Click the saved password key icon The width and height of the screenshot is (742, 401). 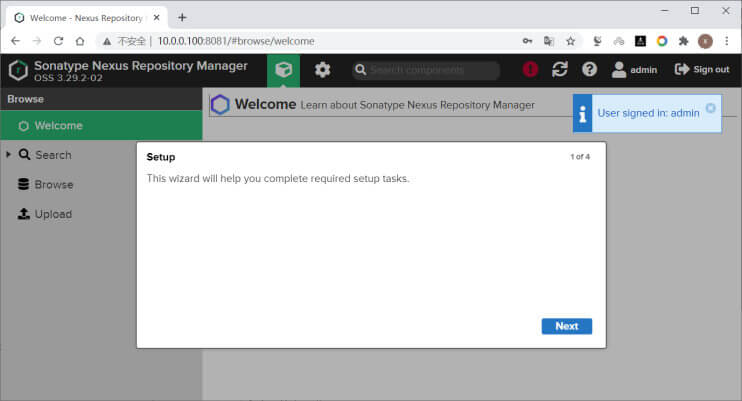[x=527, y=41]
